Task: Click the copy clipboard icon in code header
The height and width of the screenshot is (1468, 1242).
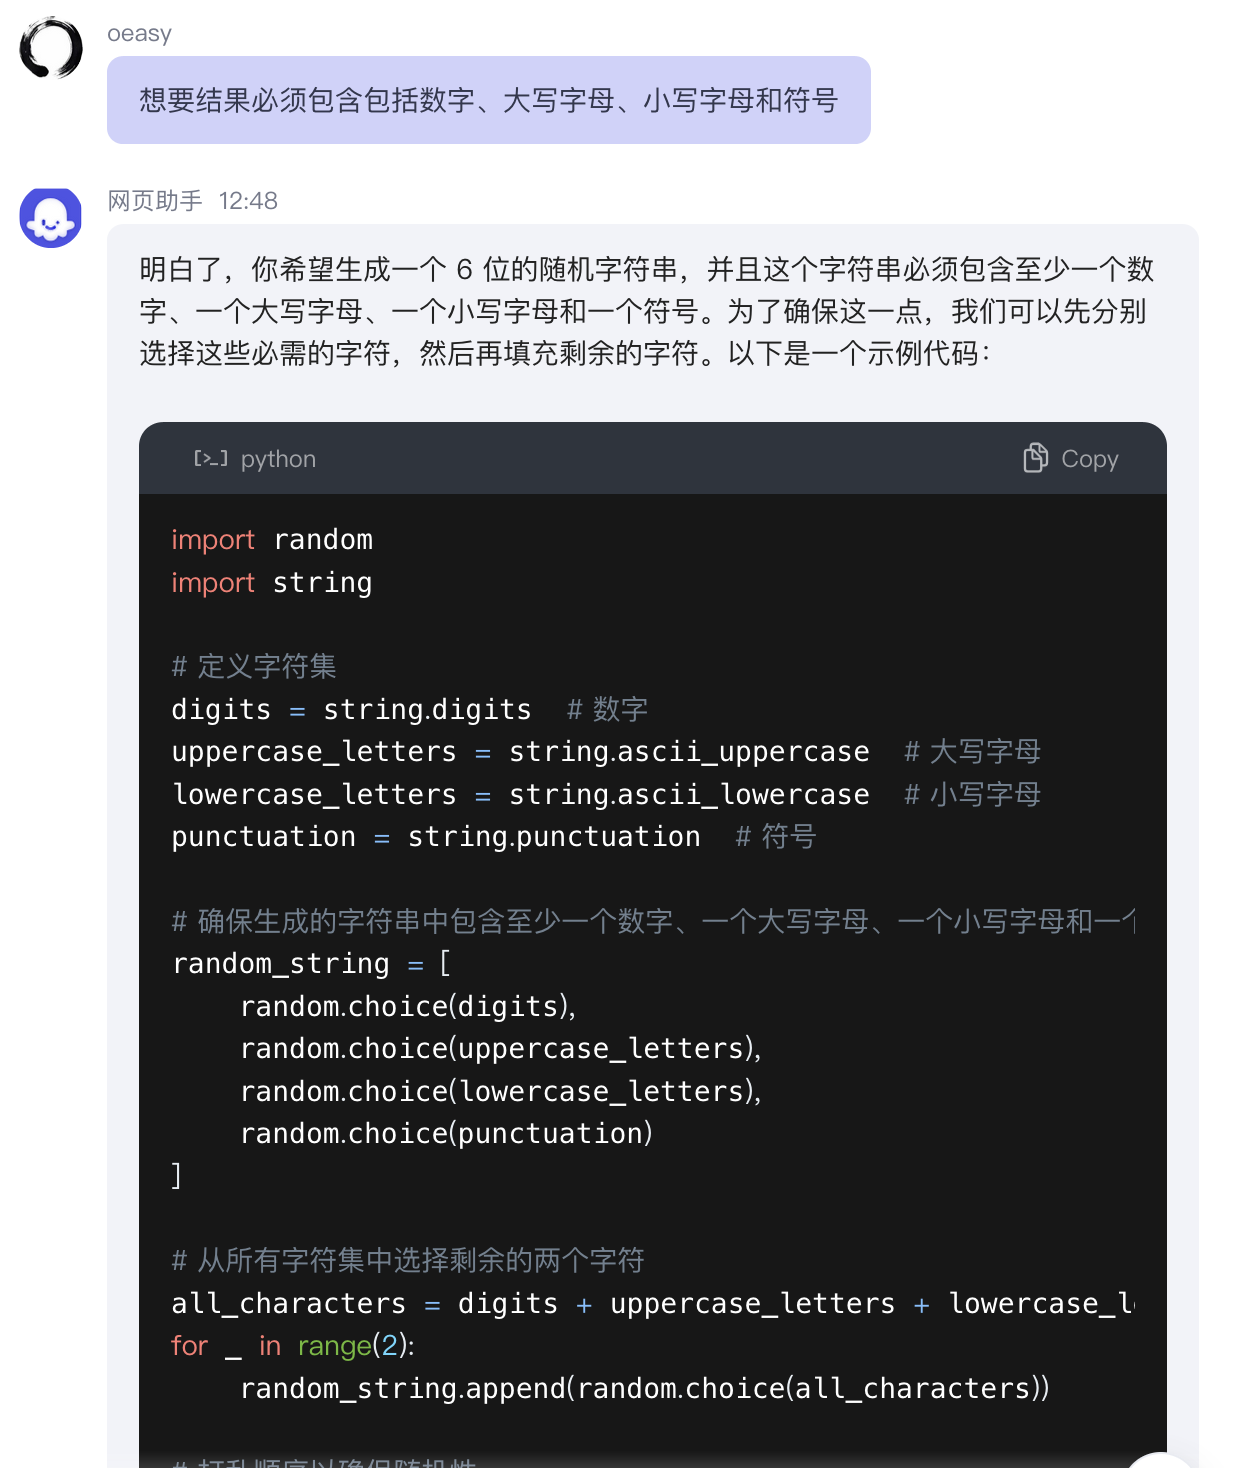Action: (1035, 458)
